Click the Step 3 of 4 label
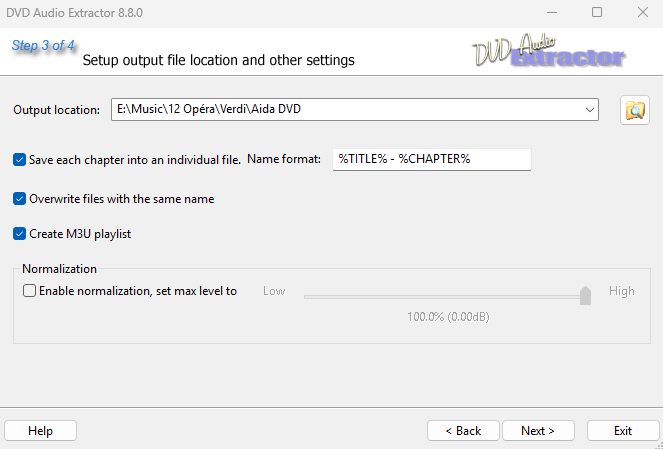The height and width of the screenshot is (449, 663). [x=43, y=45]
